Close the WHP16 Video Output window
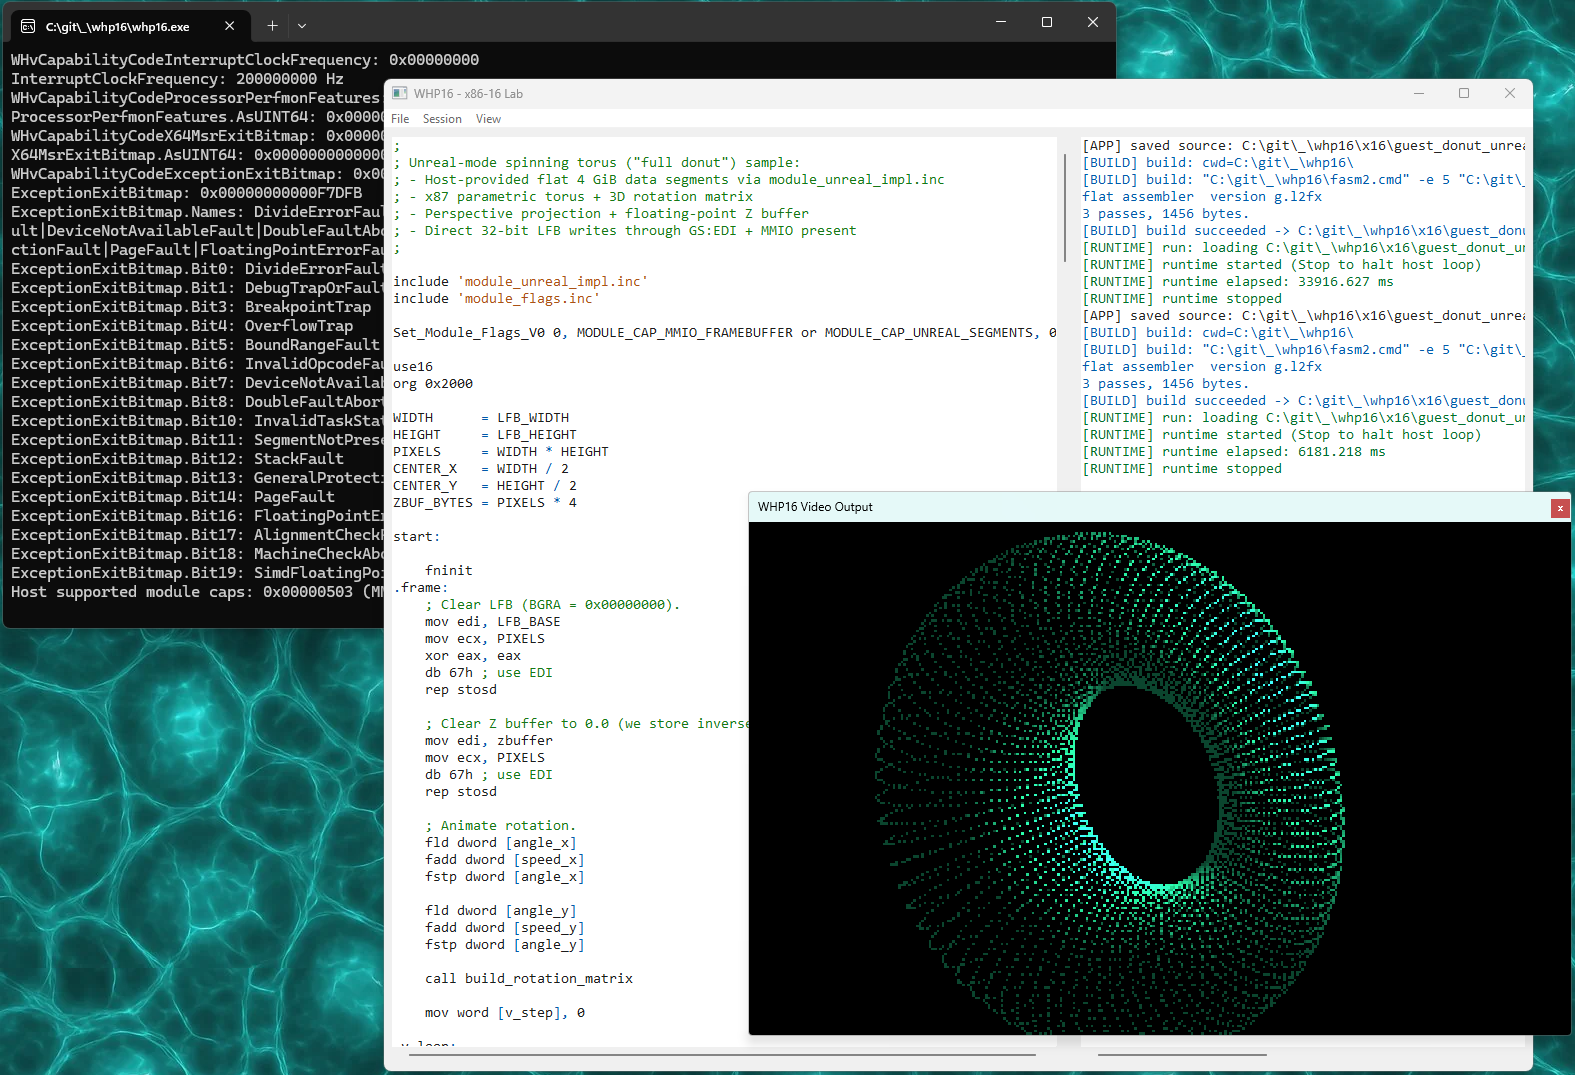 coord(1560,508)
